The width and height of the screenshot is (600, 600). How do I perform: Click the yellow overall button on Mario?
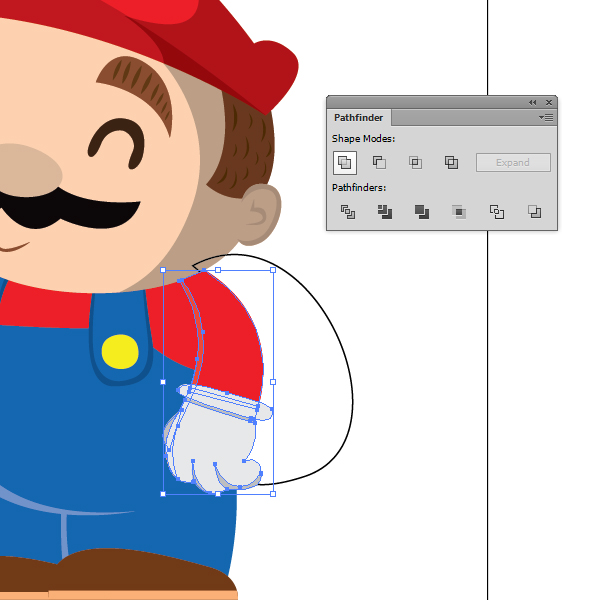[120, 351]
